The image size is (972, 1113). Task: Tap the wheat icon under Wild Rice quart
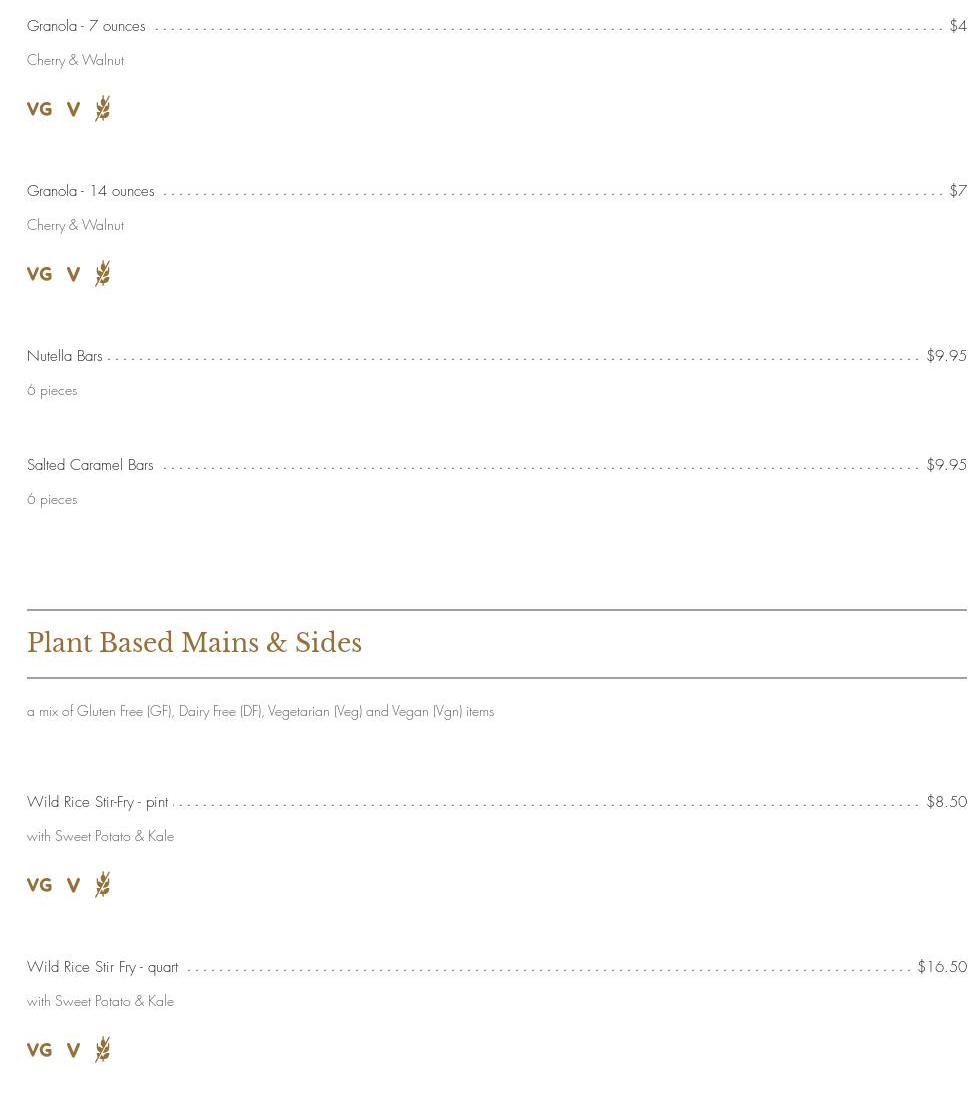[x=103, y=1049]
